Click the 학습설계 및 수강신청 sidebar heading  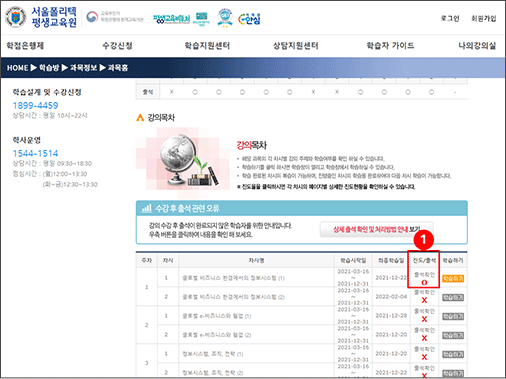(47, 92)
